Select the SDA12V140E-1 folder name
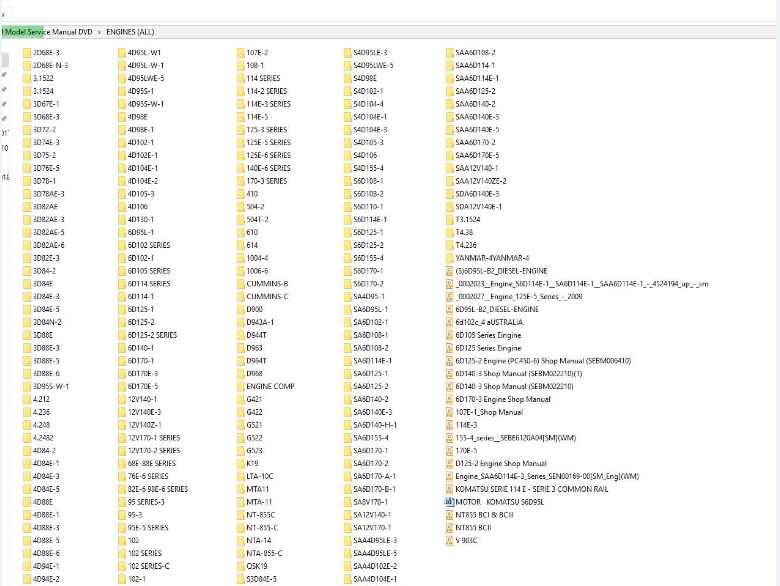 tap(479, 207)
